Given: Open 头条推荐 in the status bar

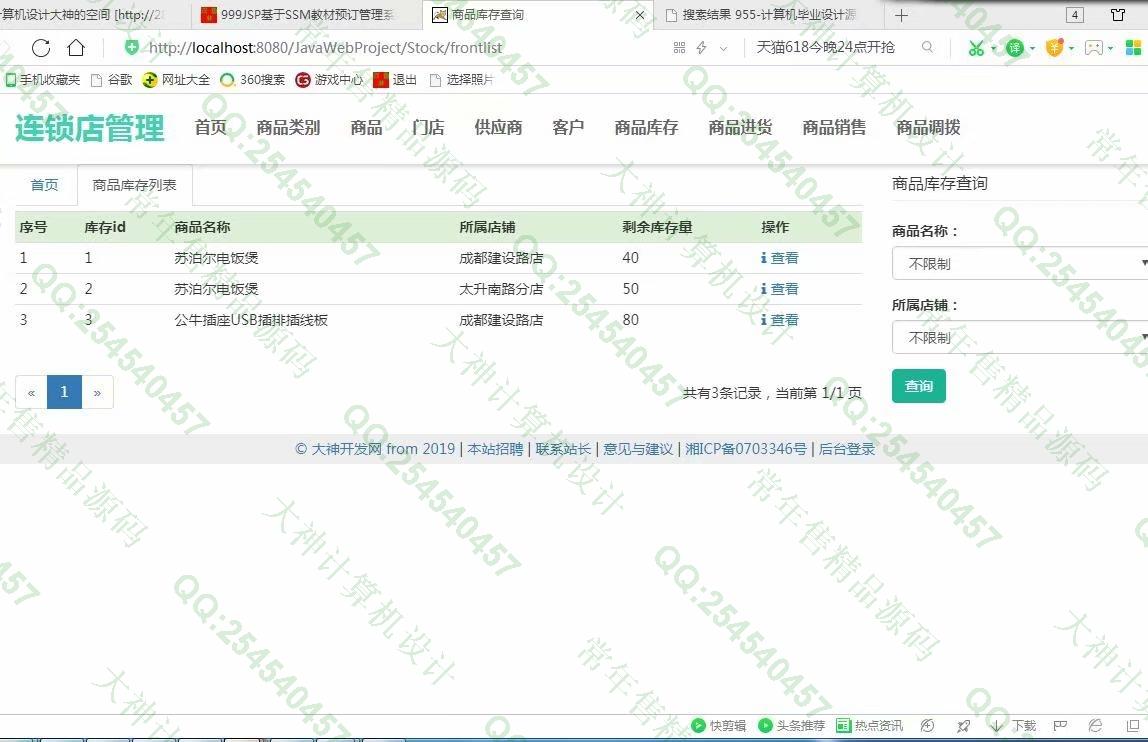Looking at the screenshot, I should [791, 725].
